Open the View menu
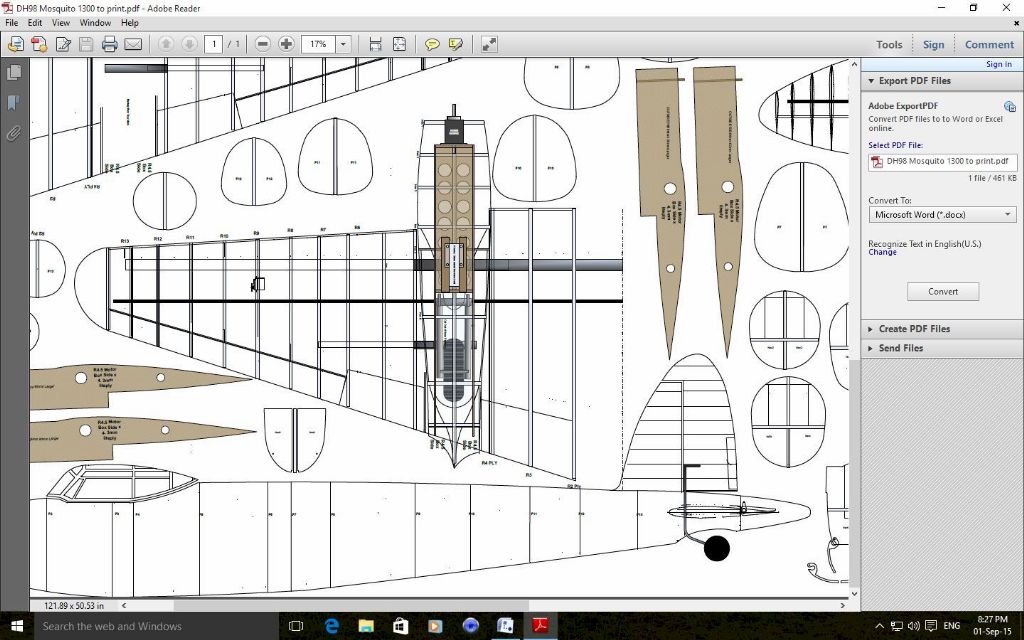 click(x=61, y=23)
